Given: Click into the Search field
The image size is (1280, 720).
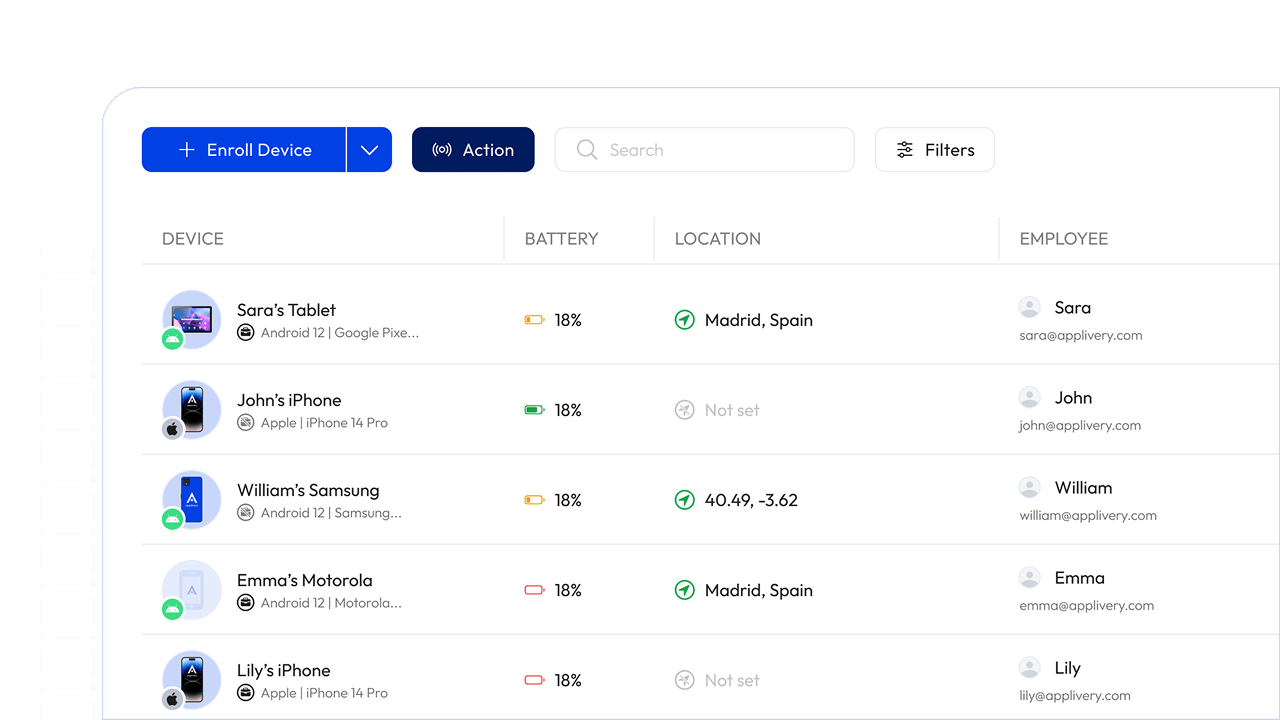Looking at the screenshot, I should 704,150.
